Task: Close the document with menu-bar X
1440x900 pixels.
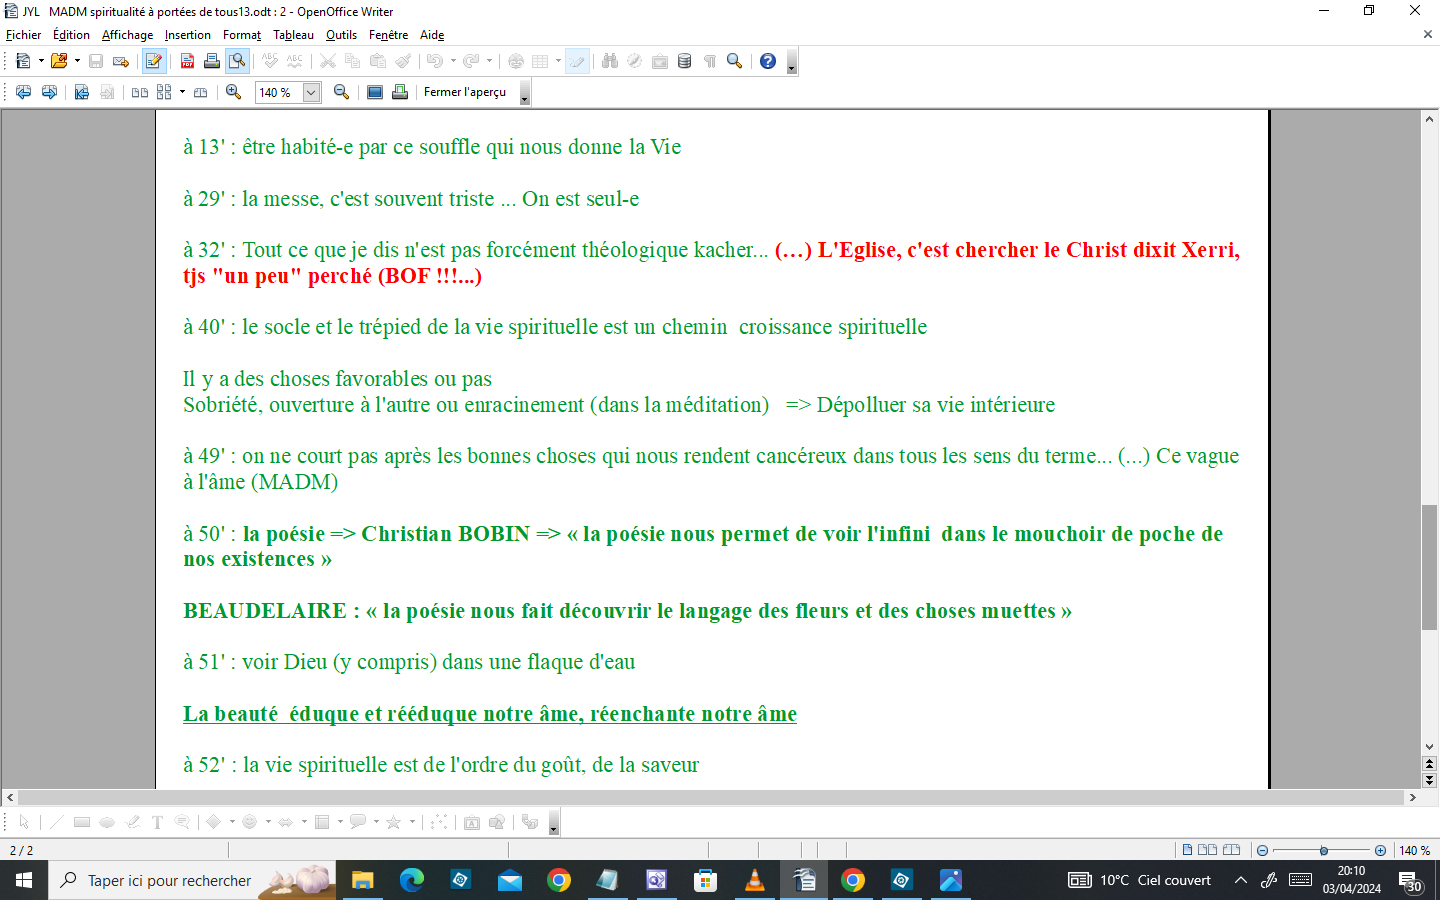Action: point(1427,34)
